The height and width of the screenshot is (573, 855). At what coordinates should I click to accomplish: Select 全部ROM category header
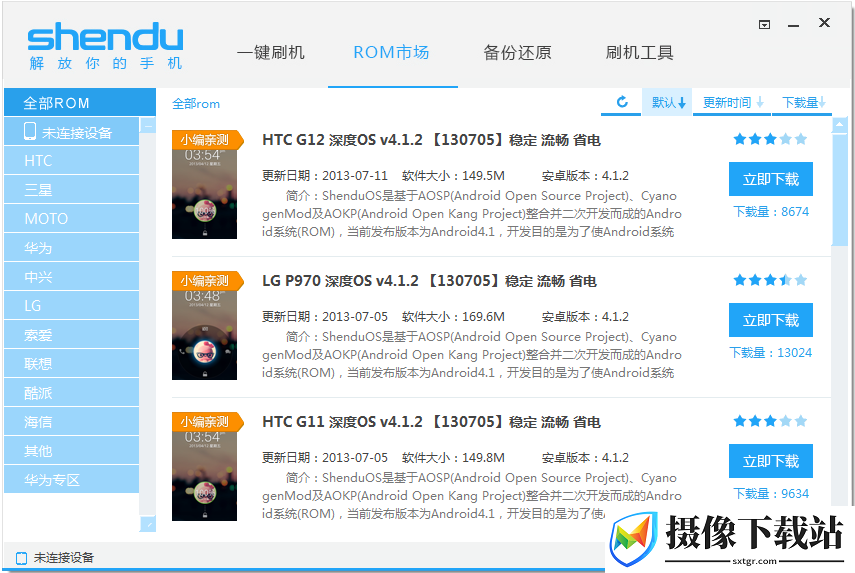pos(80,102)
